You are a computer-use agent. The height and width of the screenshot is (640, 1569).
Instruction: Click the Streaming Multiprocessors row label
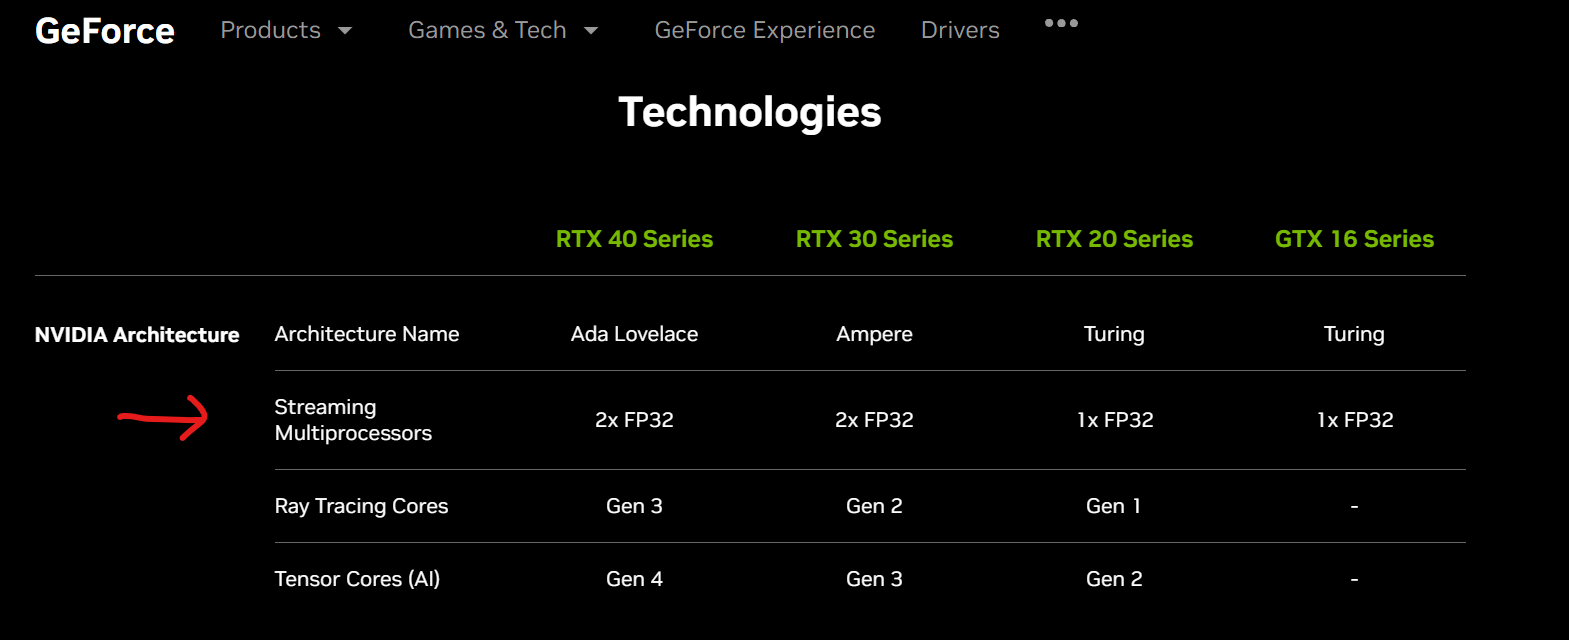coord(353,420)
